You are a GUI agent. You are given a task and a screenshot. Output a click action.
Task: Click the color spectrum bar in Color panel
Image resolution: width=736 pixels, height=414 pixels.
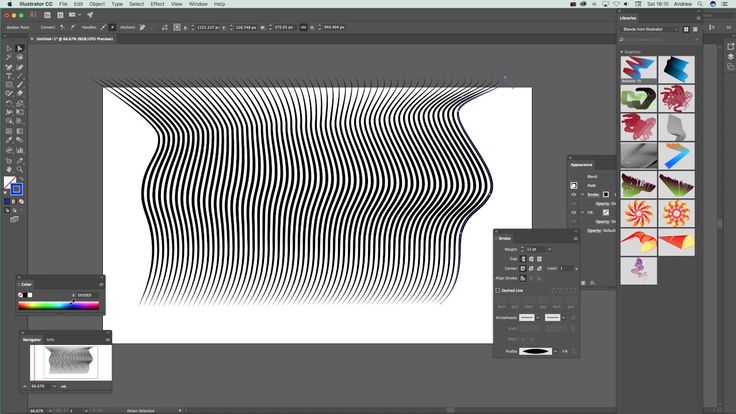[x=58, y=306]
